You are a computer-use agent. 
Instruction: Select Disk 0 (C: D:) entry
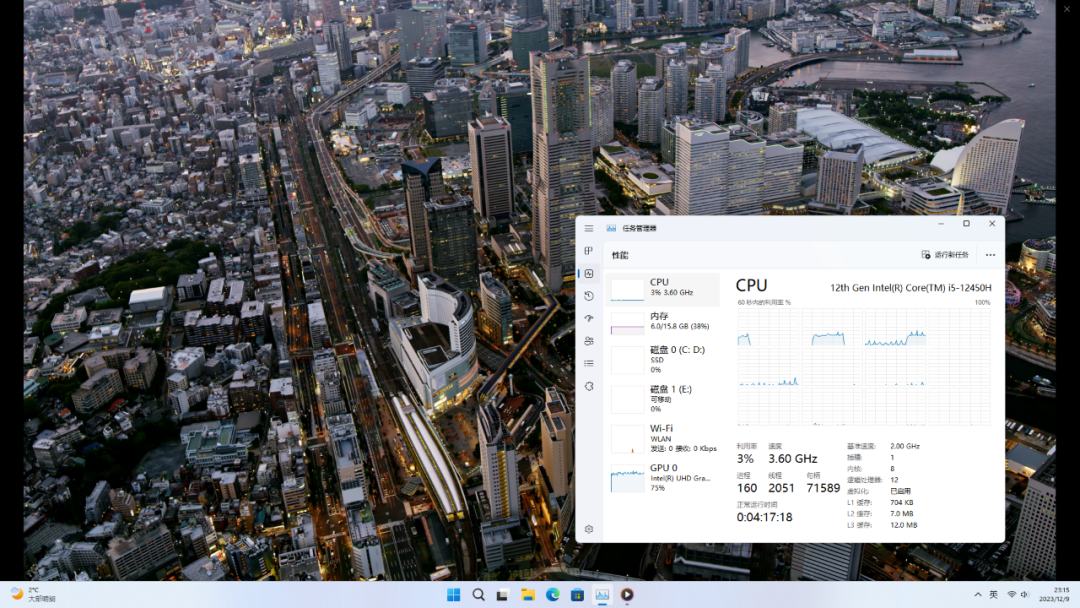coord(663,359)
